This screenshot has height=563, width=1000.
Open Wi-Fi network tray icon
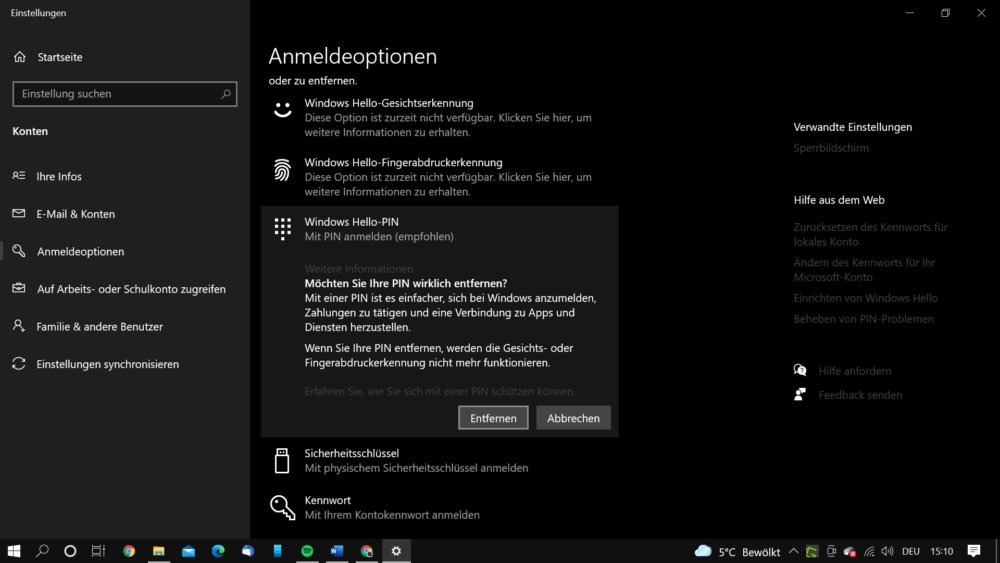869,552
